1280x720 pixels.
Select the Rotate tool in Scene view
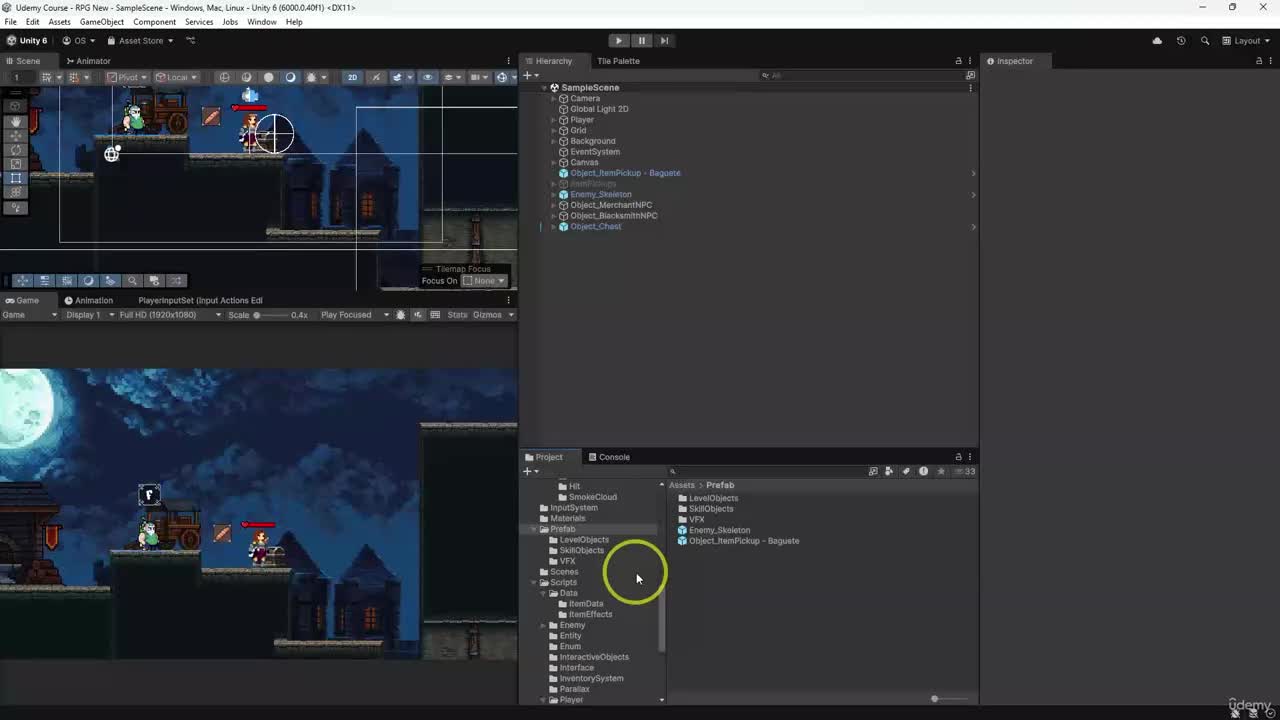point(16,150)
